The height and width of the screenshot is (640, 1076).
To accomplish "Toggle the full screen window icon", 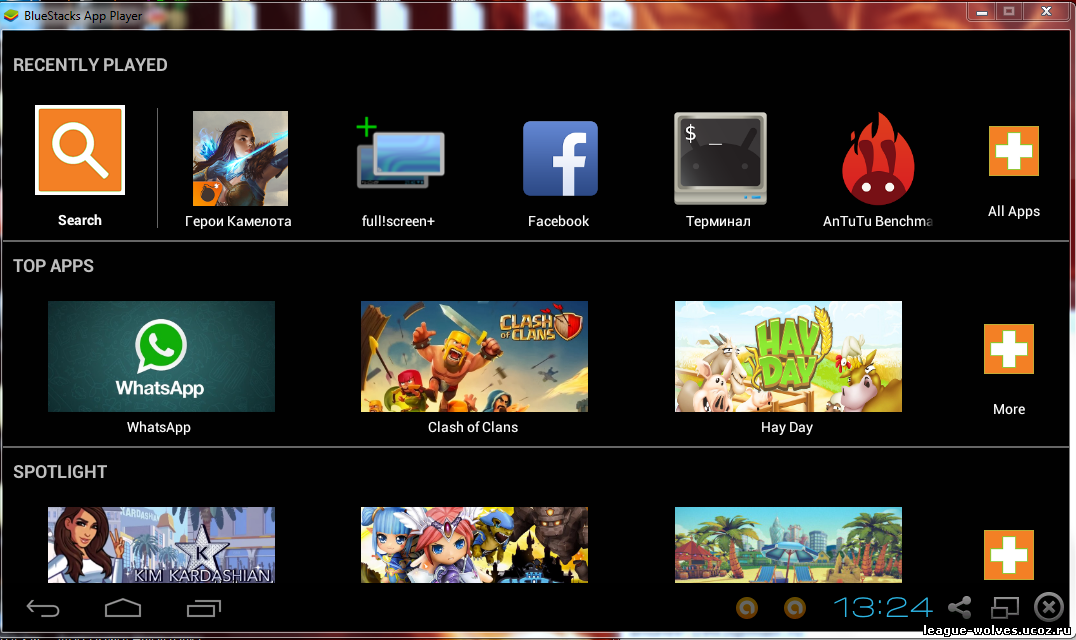I will coord(1005,607).
